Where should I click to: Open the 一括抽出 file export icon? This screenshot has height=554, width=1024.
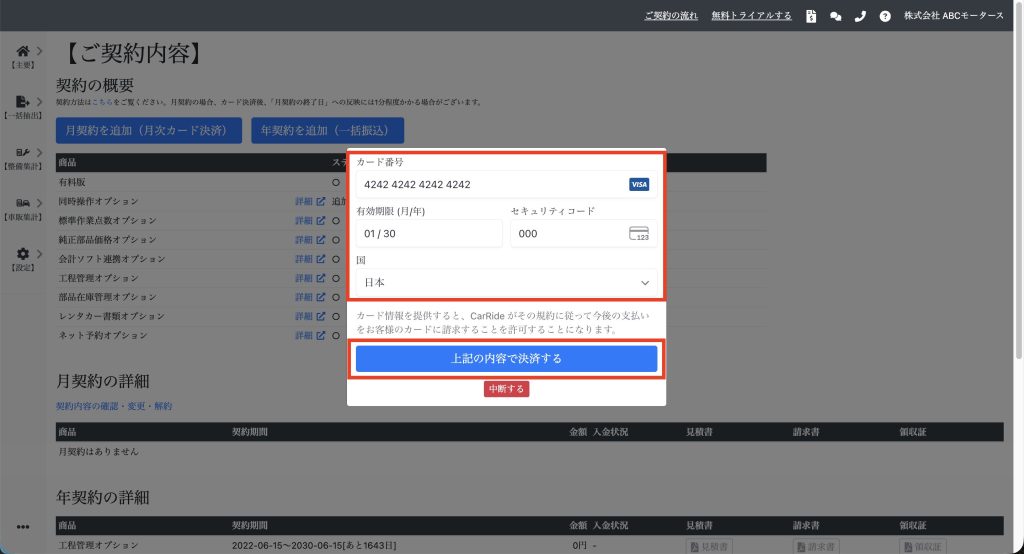[22, 101]
